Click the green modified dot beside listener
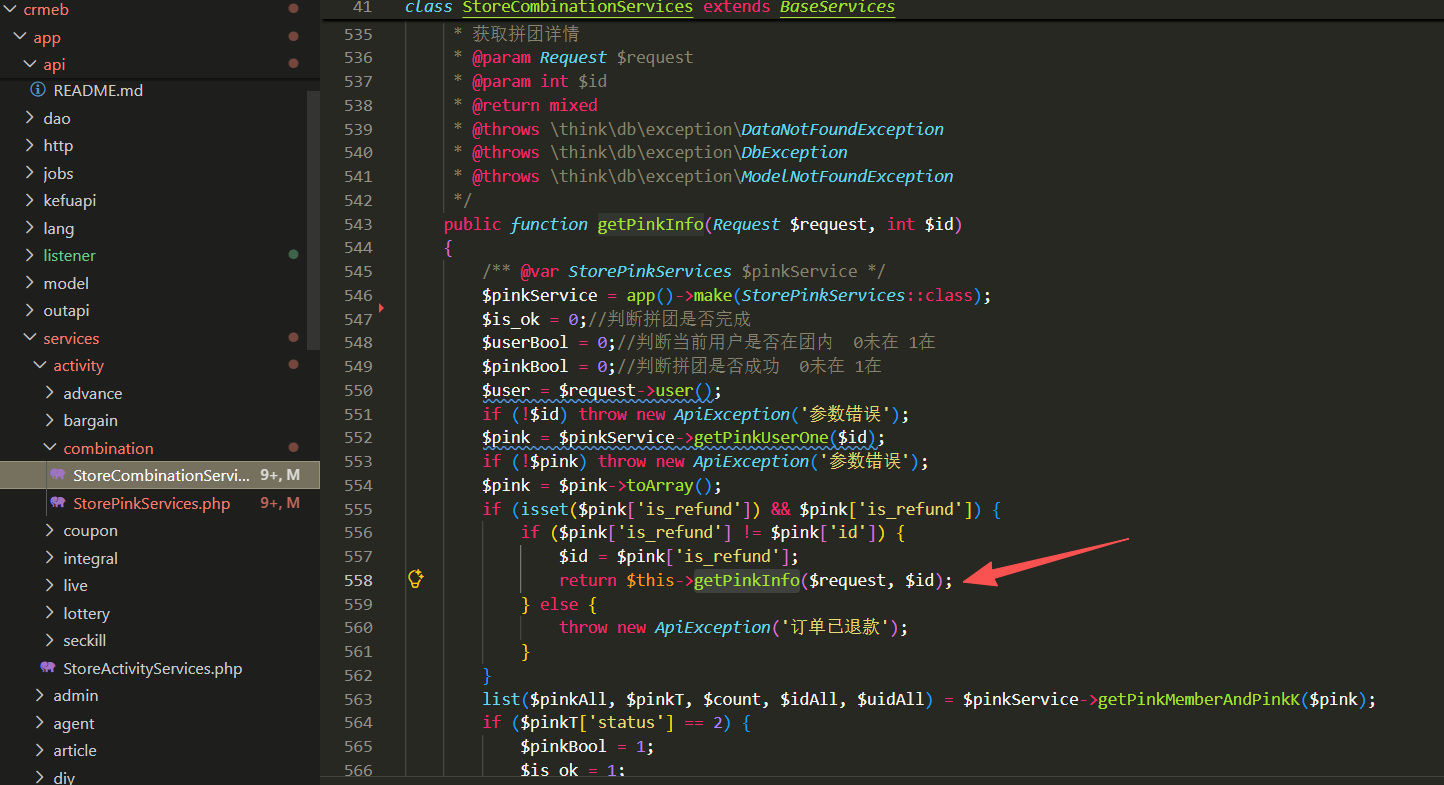This screenshot has width=1444, height=785. pos(293,255)
